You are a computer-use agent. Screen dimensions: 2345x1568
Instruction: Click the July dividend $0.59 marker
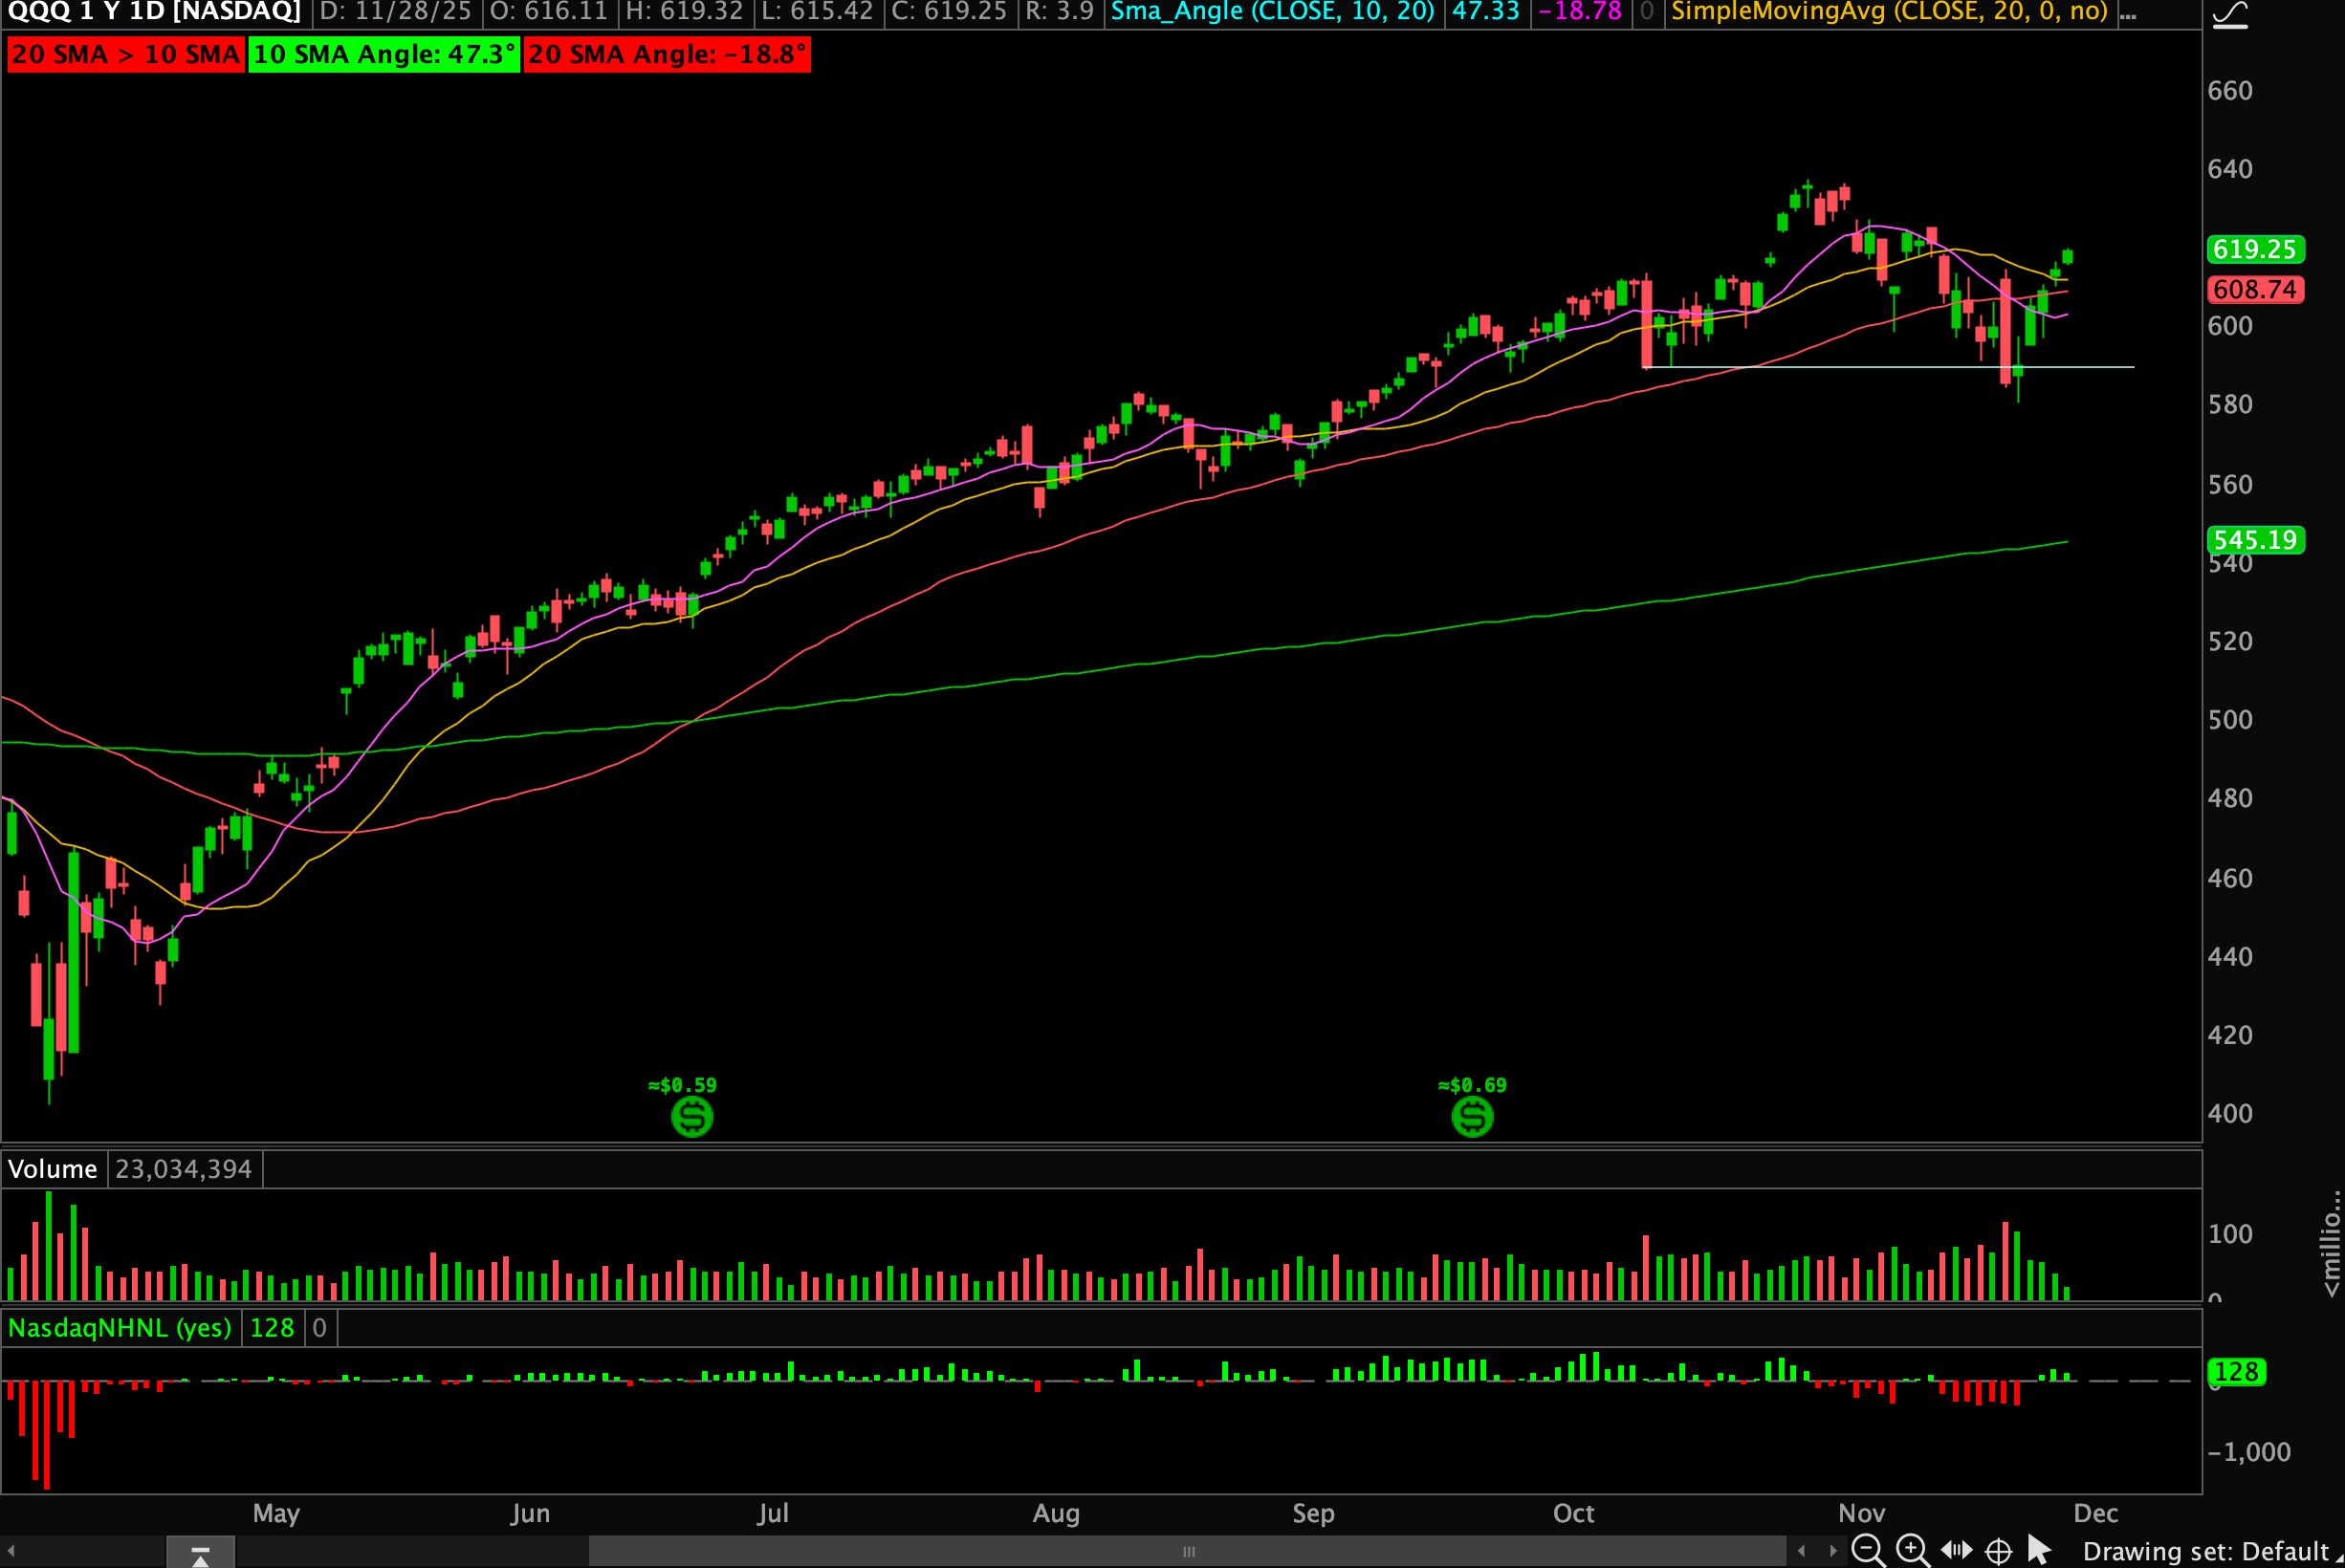[692, 1116]
